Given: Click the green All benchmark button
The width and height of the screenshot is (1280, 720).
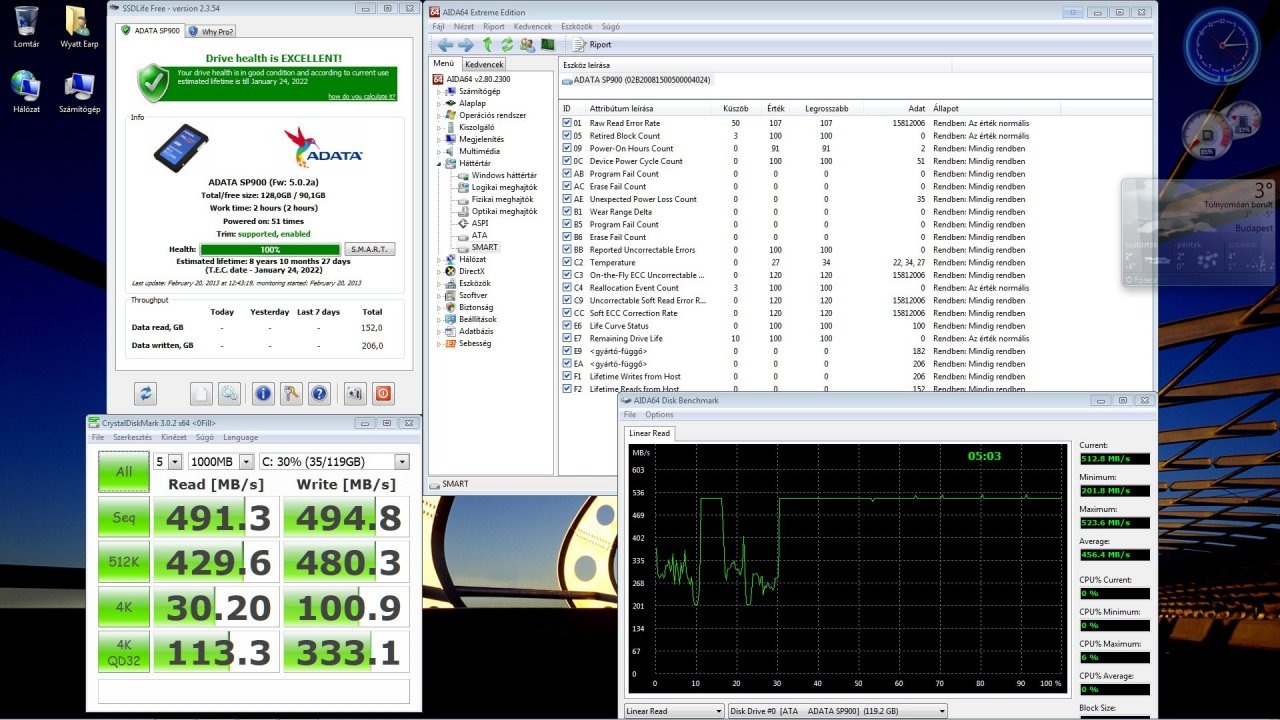Looking at the screenshot, I should [x=123, y=471].
